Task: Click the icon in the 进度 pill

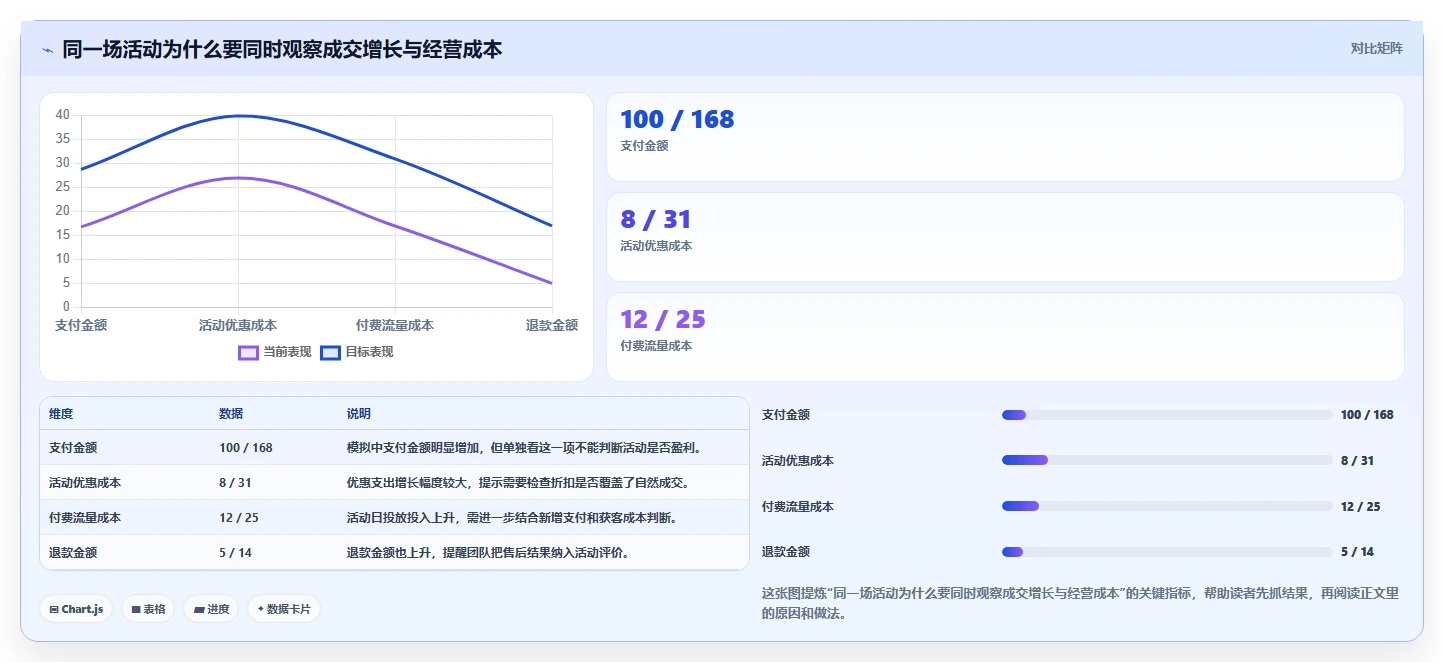Action: coord(199,609)
